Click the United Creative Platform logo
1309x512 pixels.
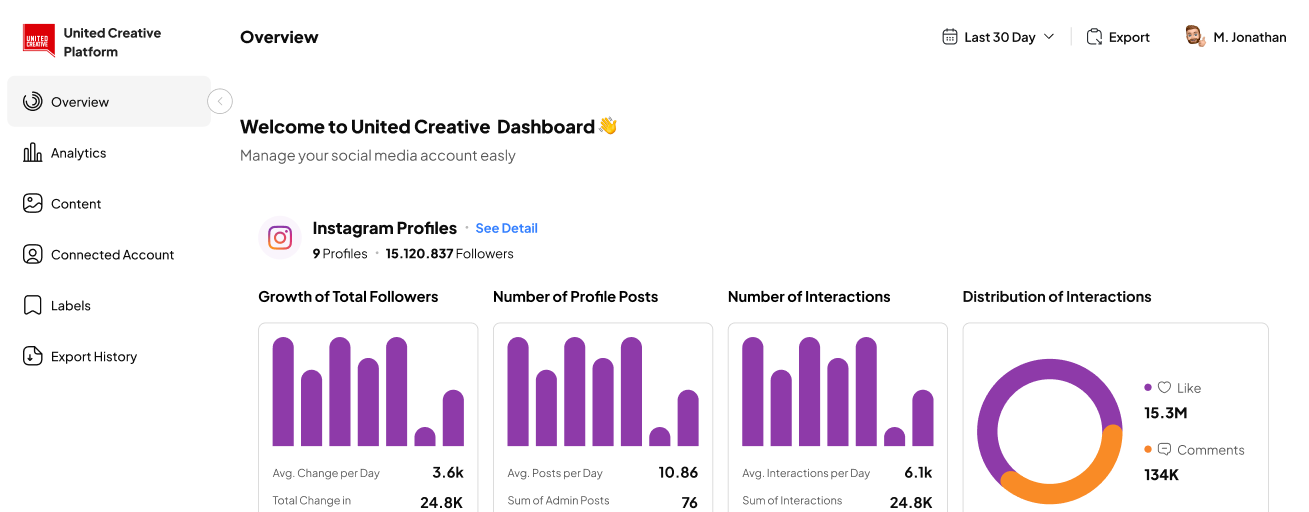click(39, 41)
